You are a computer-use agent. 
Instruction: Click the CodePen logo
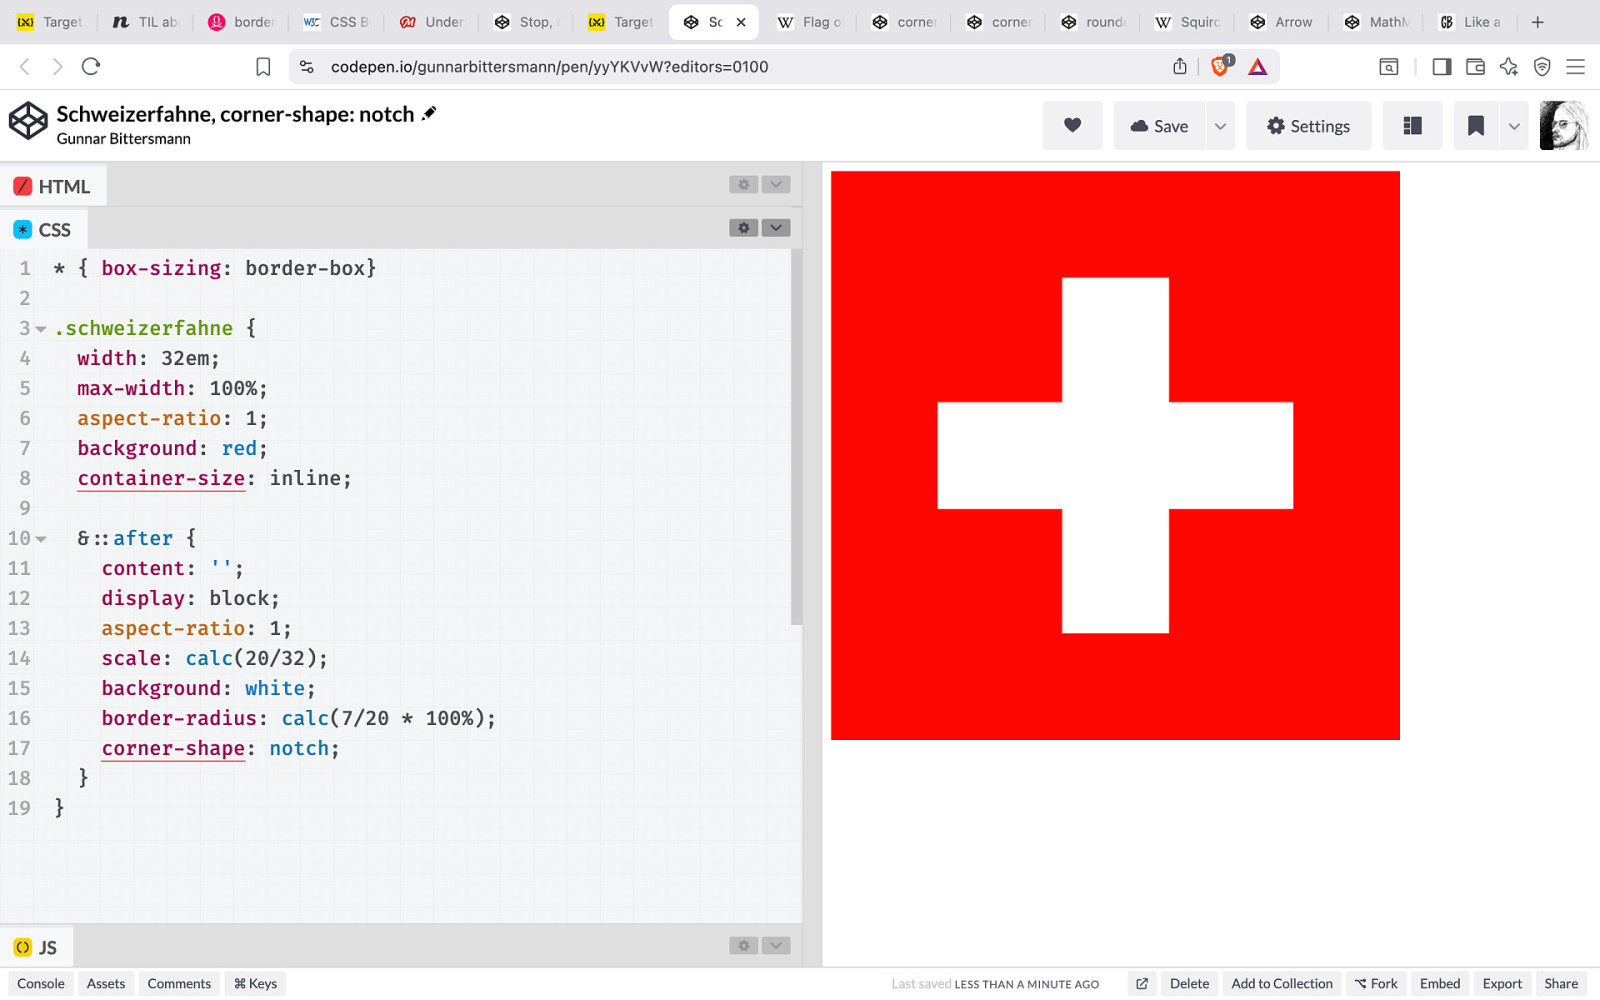coord(28,121)
